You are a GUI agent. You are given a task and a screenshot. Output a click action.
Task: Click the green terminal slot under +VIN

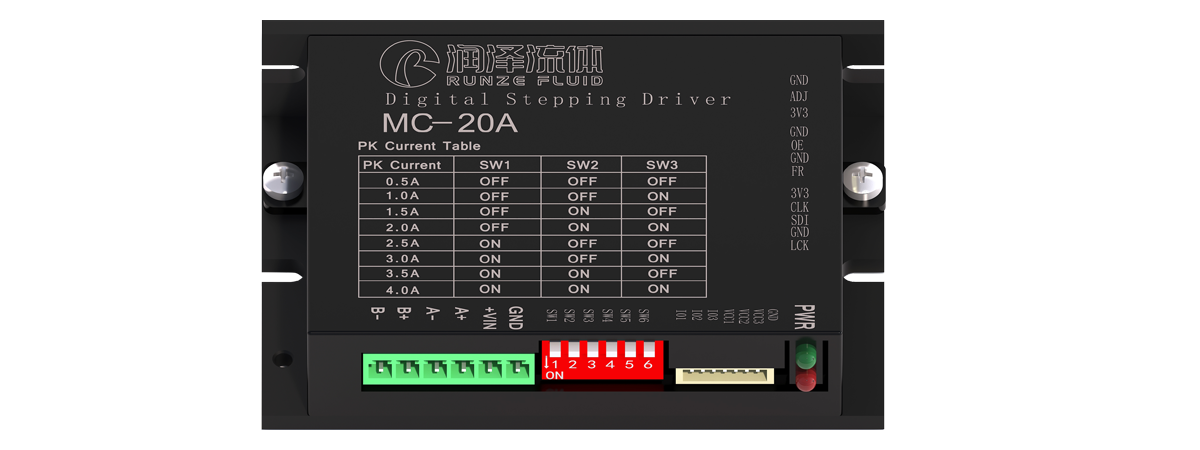[x=491, y=369]
